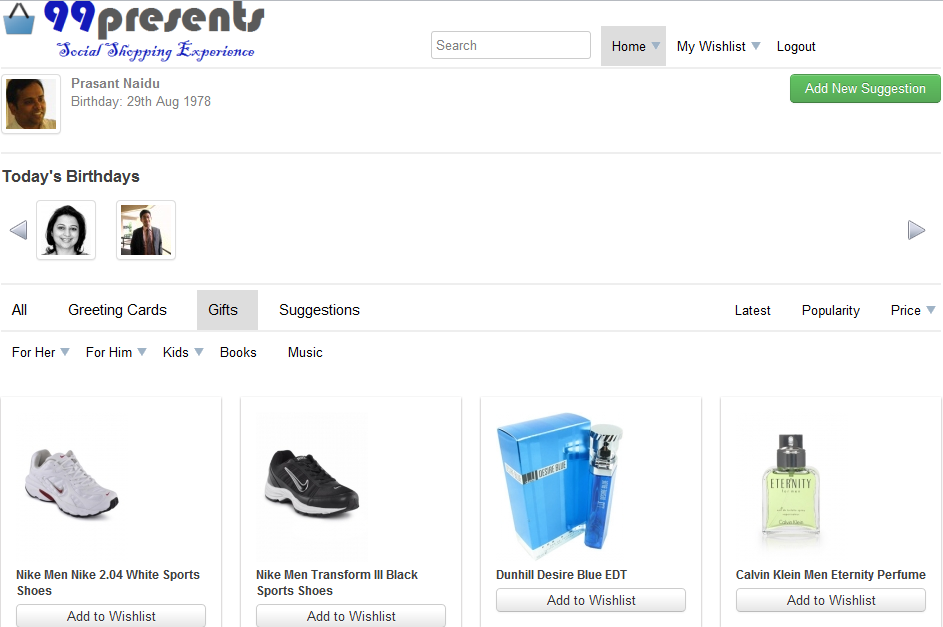Open Prasant Naidu's profile photo

[31, 104]
